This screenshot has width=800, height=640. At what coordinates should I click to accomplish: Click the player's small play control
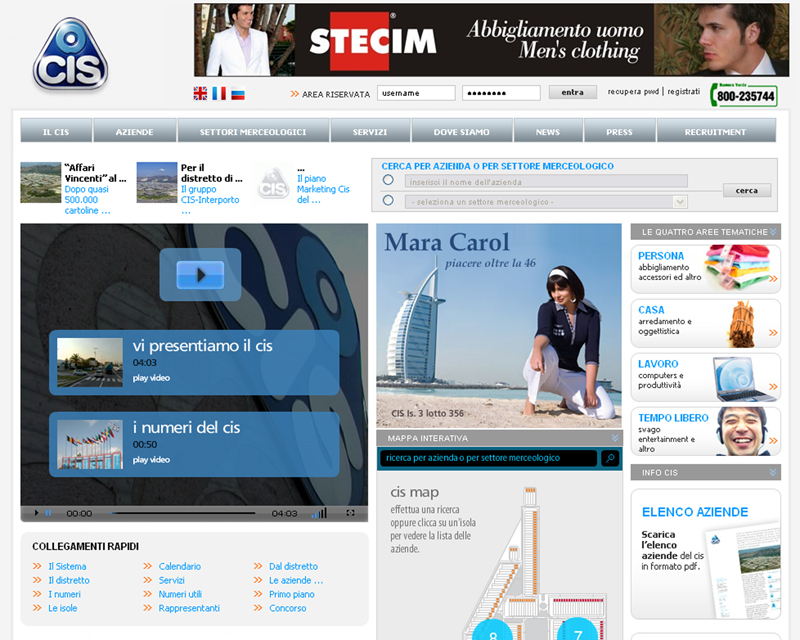[36, 513]
